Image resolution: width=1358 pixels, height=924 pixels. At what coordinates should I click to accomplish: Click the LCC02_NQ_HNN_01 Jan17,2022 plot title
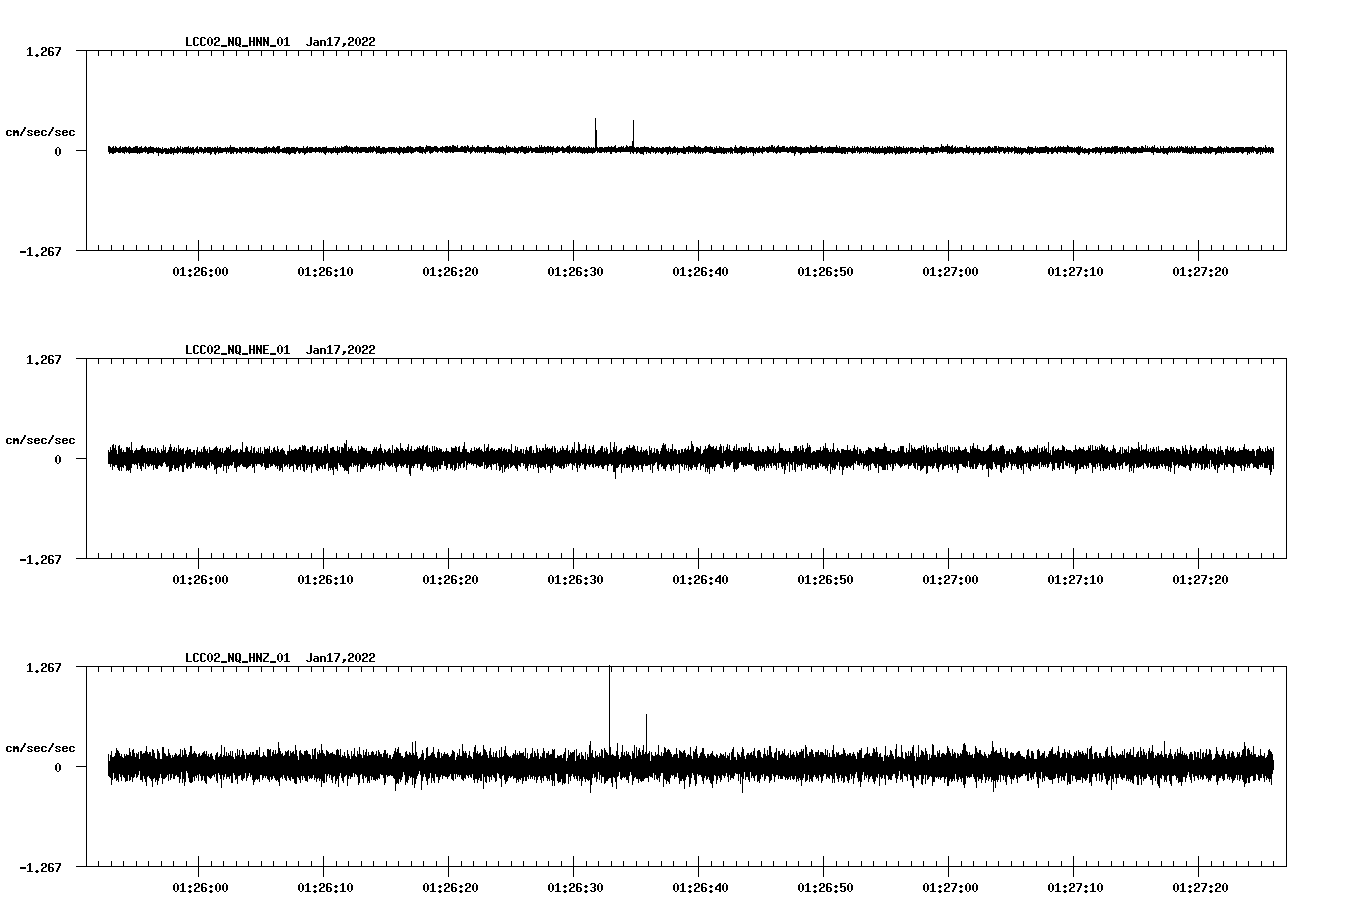[x=280, y=42]
